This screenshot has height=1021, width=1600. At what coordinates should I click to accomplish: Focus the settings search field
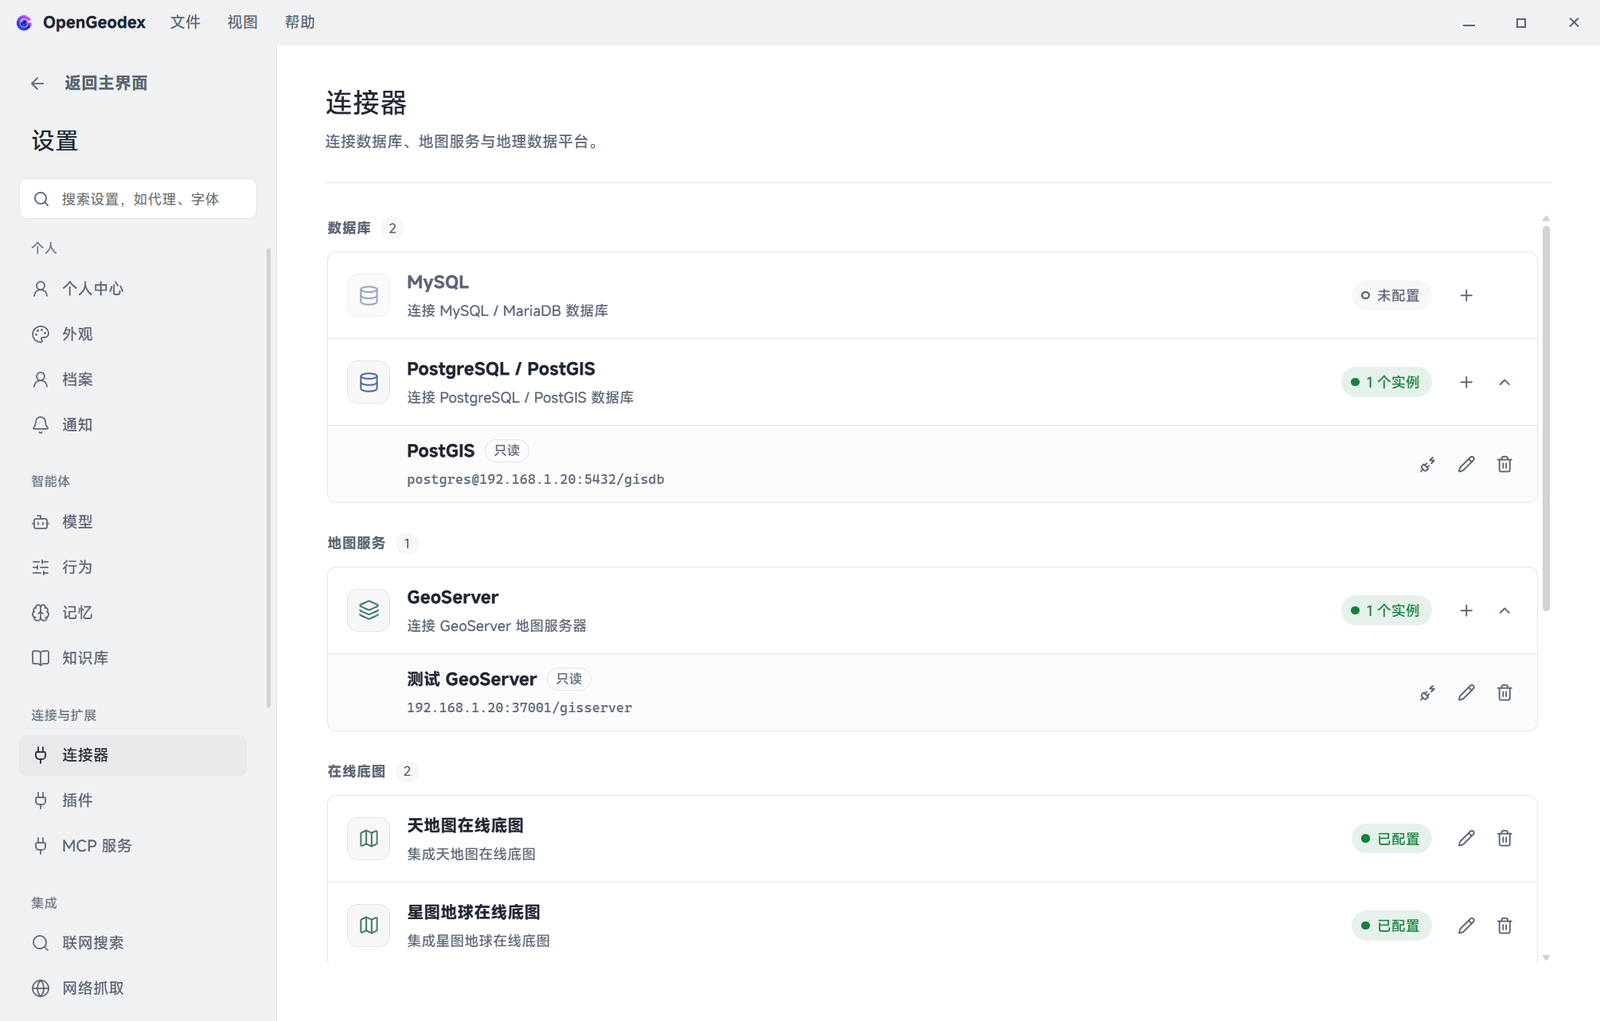coord(138,199)
